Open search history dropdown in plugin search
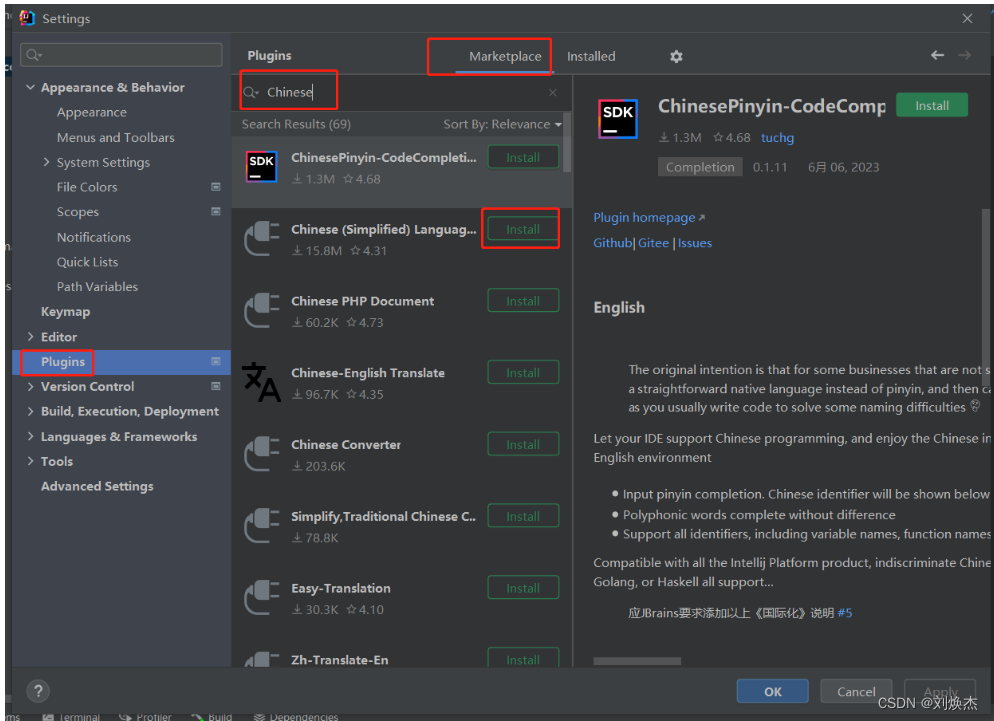 (x=257, y=93)
